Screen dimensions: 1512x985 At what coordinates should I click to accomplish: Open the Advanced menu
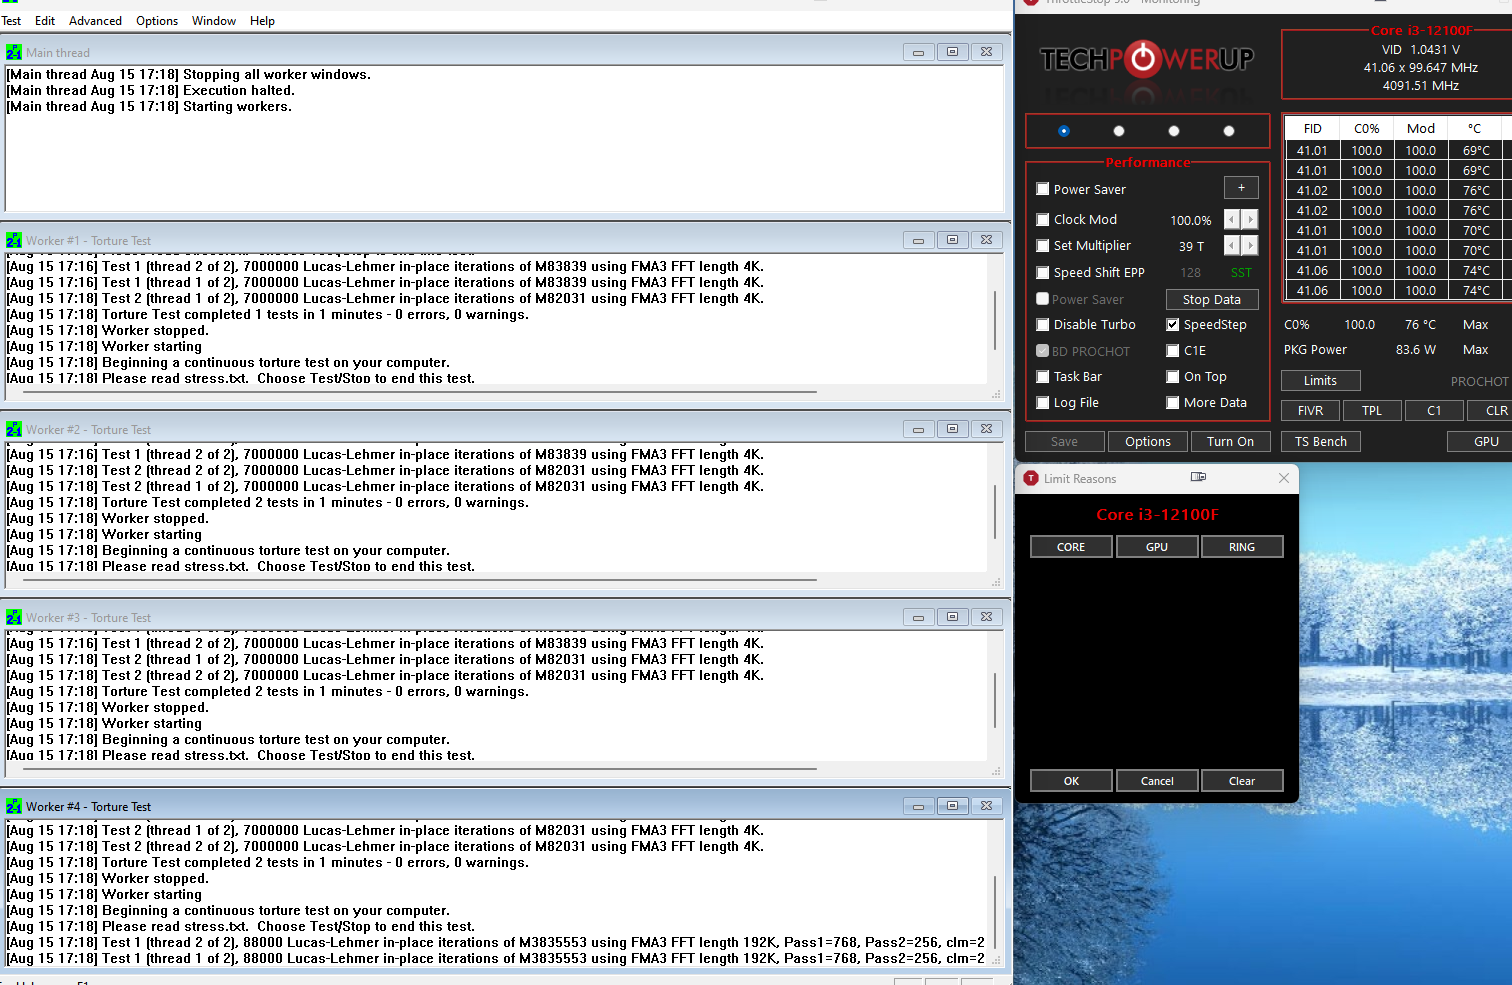[x=95, y=20]
